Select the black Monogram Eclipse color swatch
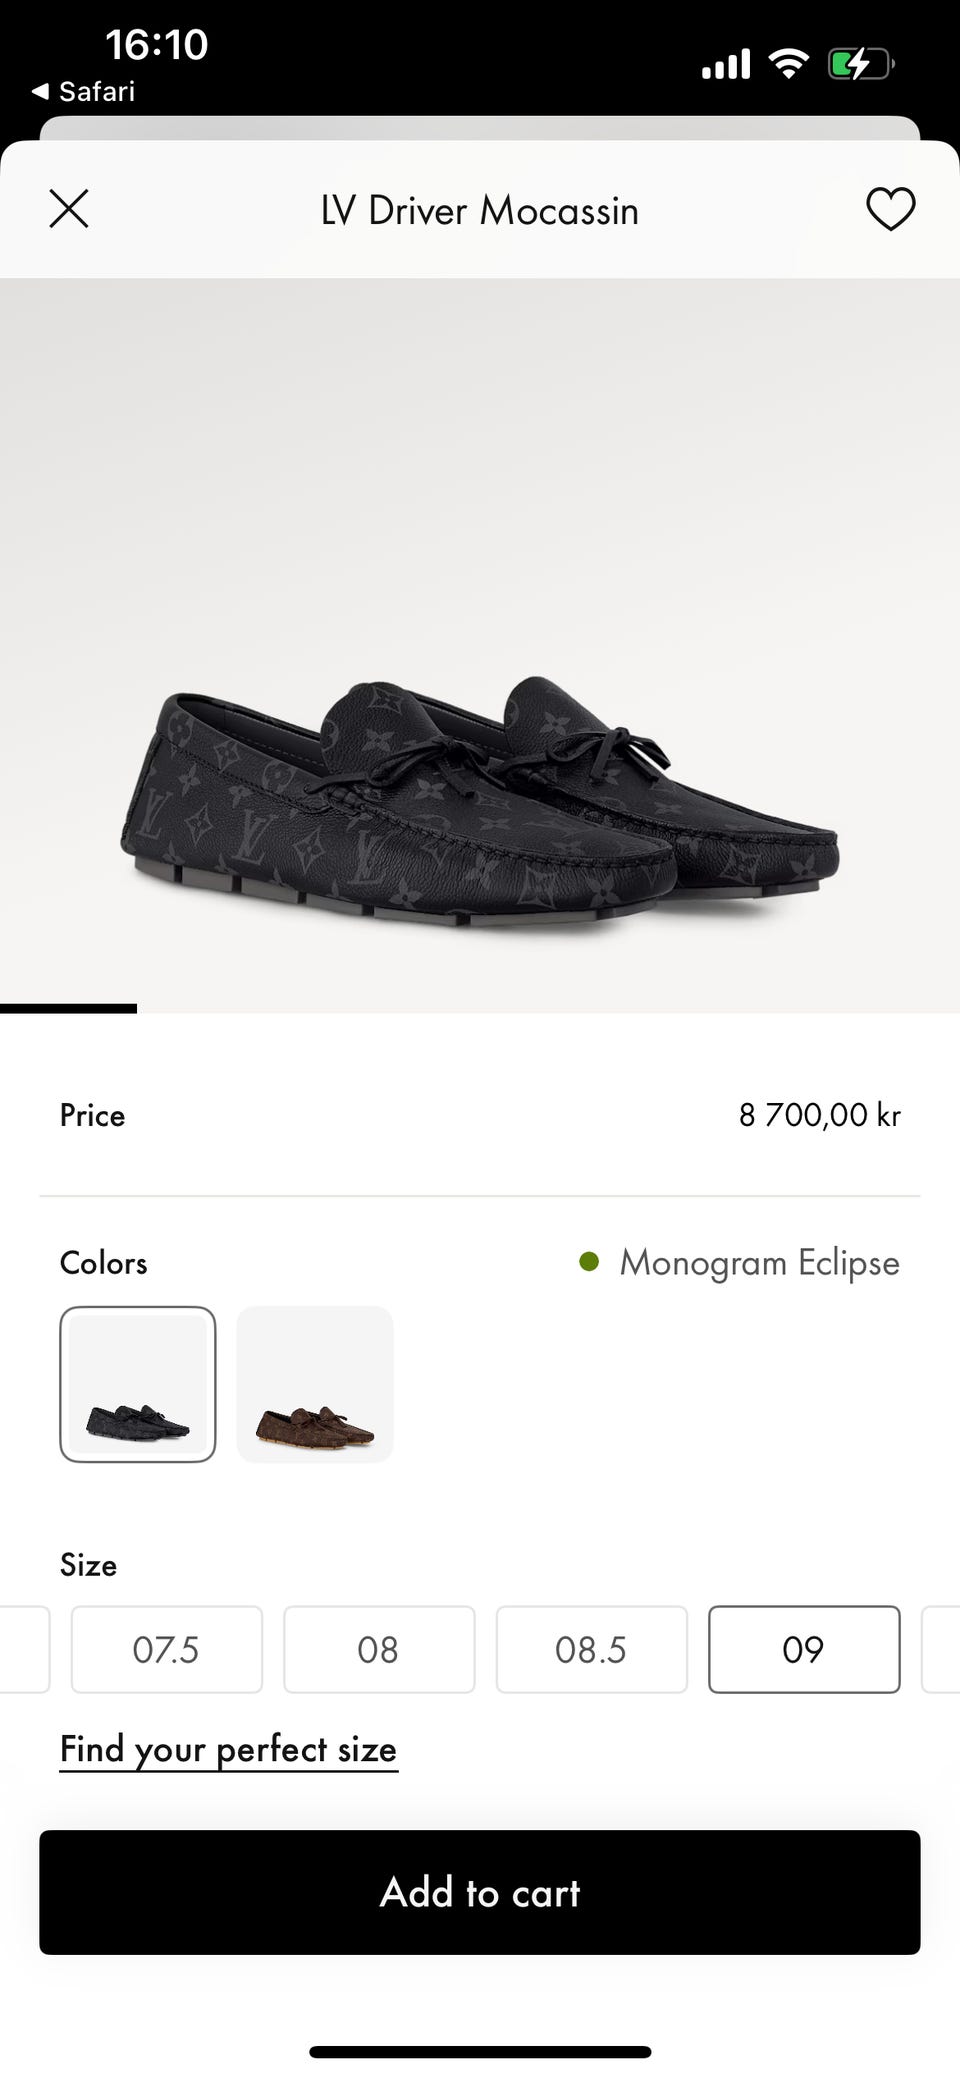Viewport: 960px width, 2078px height. click(138, 1384)
